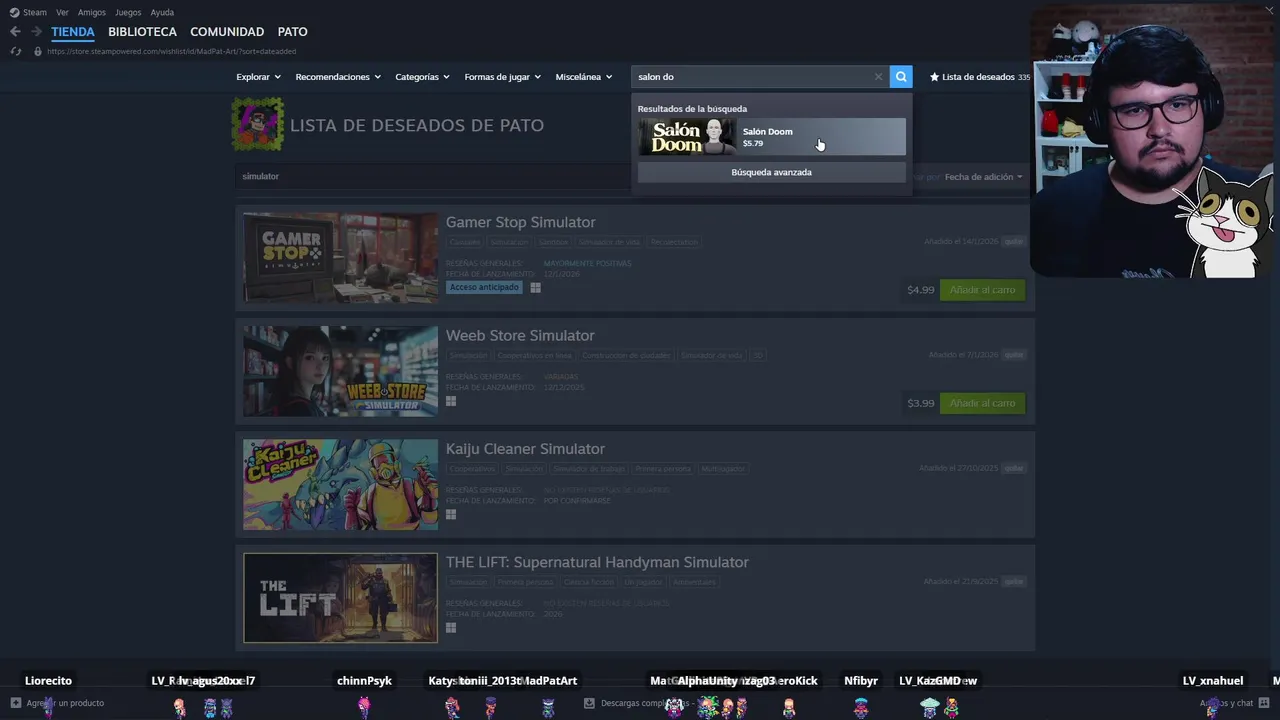This screenshot has width=1280, height=720.
Task: Open THE LIFT: Supernatural Handyman Simulator title
Action: [597, 562]
